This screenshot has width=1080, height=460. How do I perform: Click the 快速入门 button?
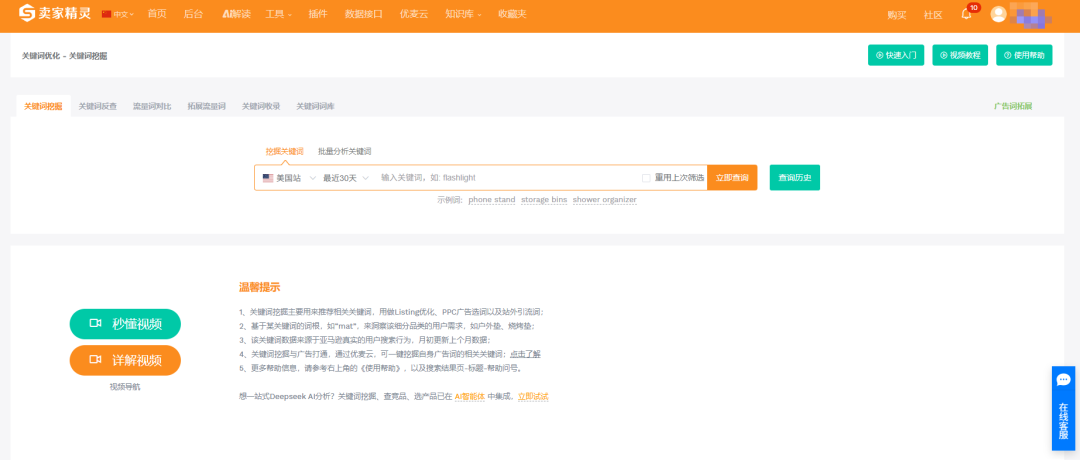[x=895, y=55]
